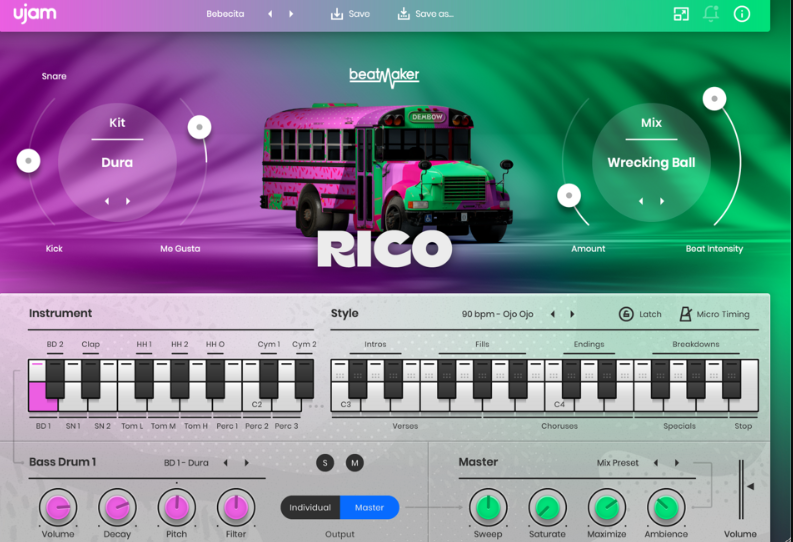Select next style arrow by 90 bpm - Ojo Ojo
The image size is (793, 542).
pyautogui.click(x=572, y=314)
